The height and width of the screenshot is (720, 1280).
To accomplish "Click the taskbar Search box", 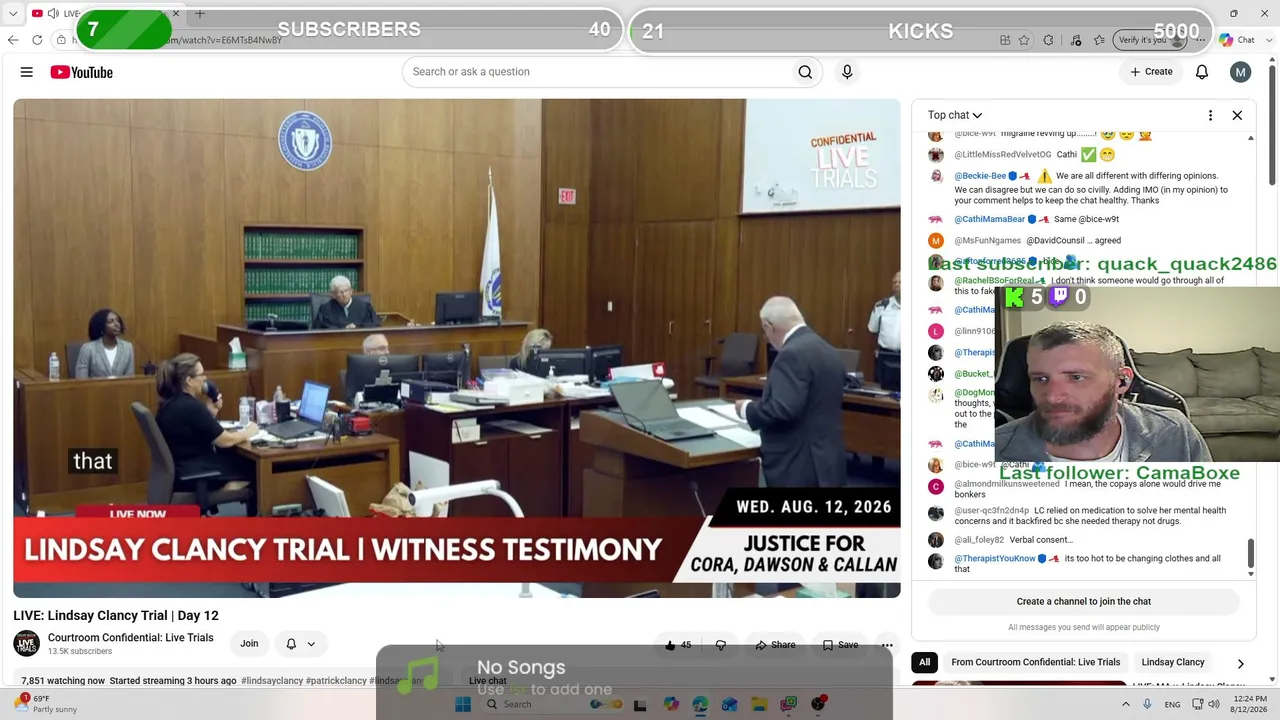I will tap(552, 704).
